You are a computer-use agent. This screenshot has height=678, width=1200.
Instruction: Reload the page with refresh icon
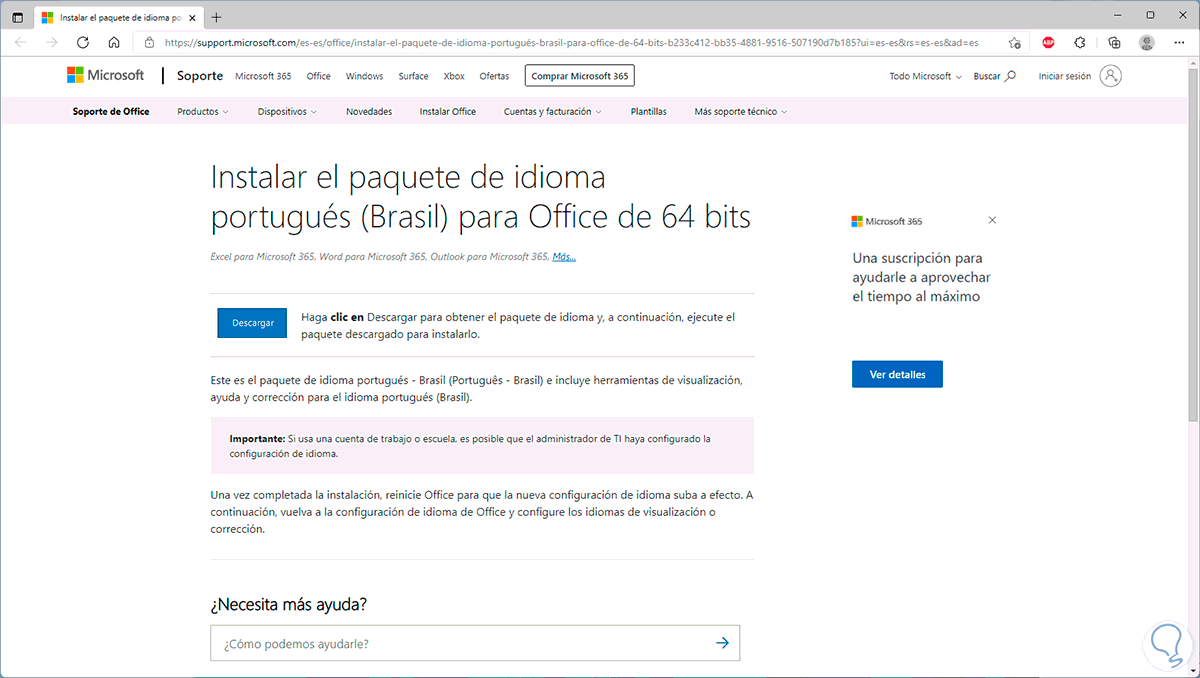click(83, 43)
